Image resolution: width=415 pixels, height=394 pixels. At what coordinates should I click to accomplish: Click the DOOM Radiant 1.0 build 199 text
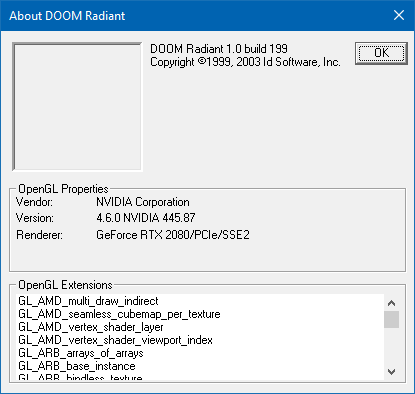click(x=219, y=49)
